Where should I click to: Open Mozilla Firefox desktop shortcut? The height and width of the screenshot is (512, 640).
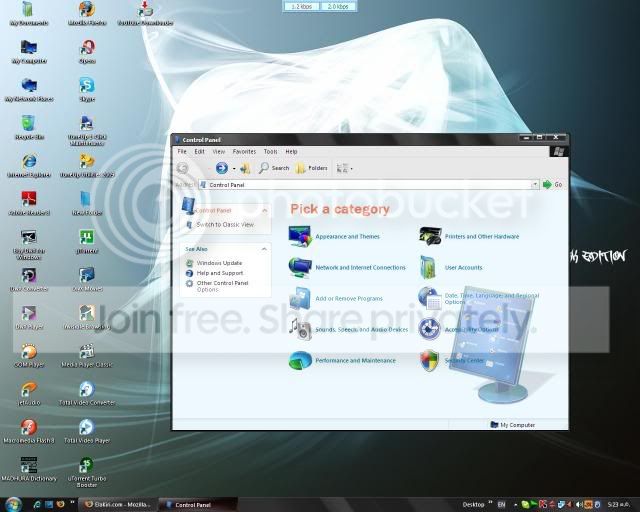87,13
